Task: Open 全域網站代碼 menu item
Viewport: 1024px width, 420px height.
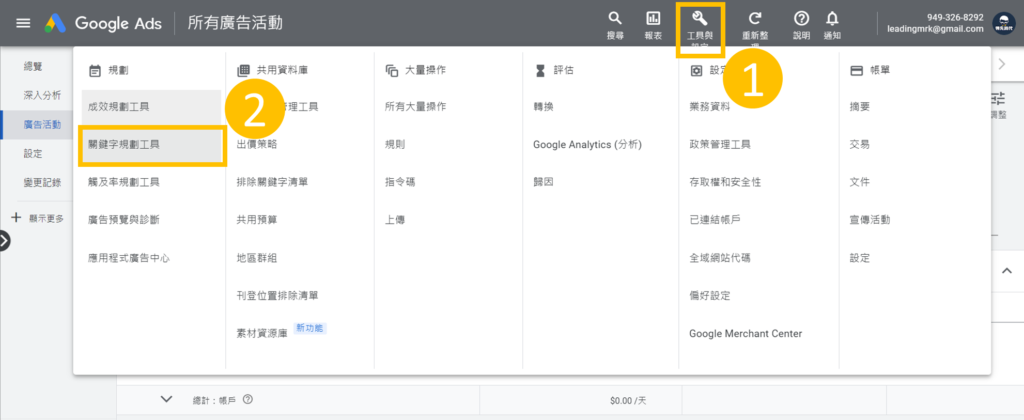Action: [720, 258]
